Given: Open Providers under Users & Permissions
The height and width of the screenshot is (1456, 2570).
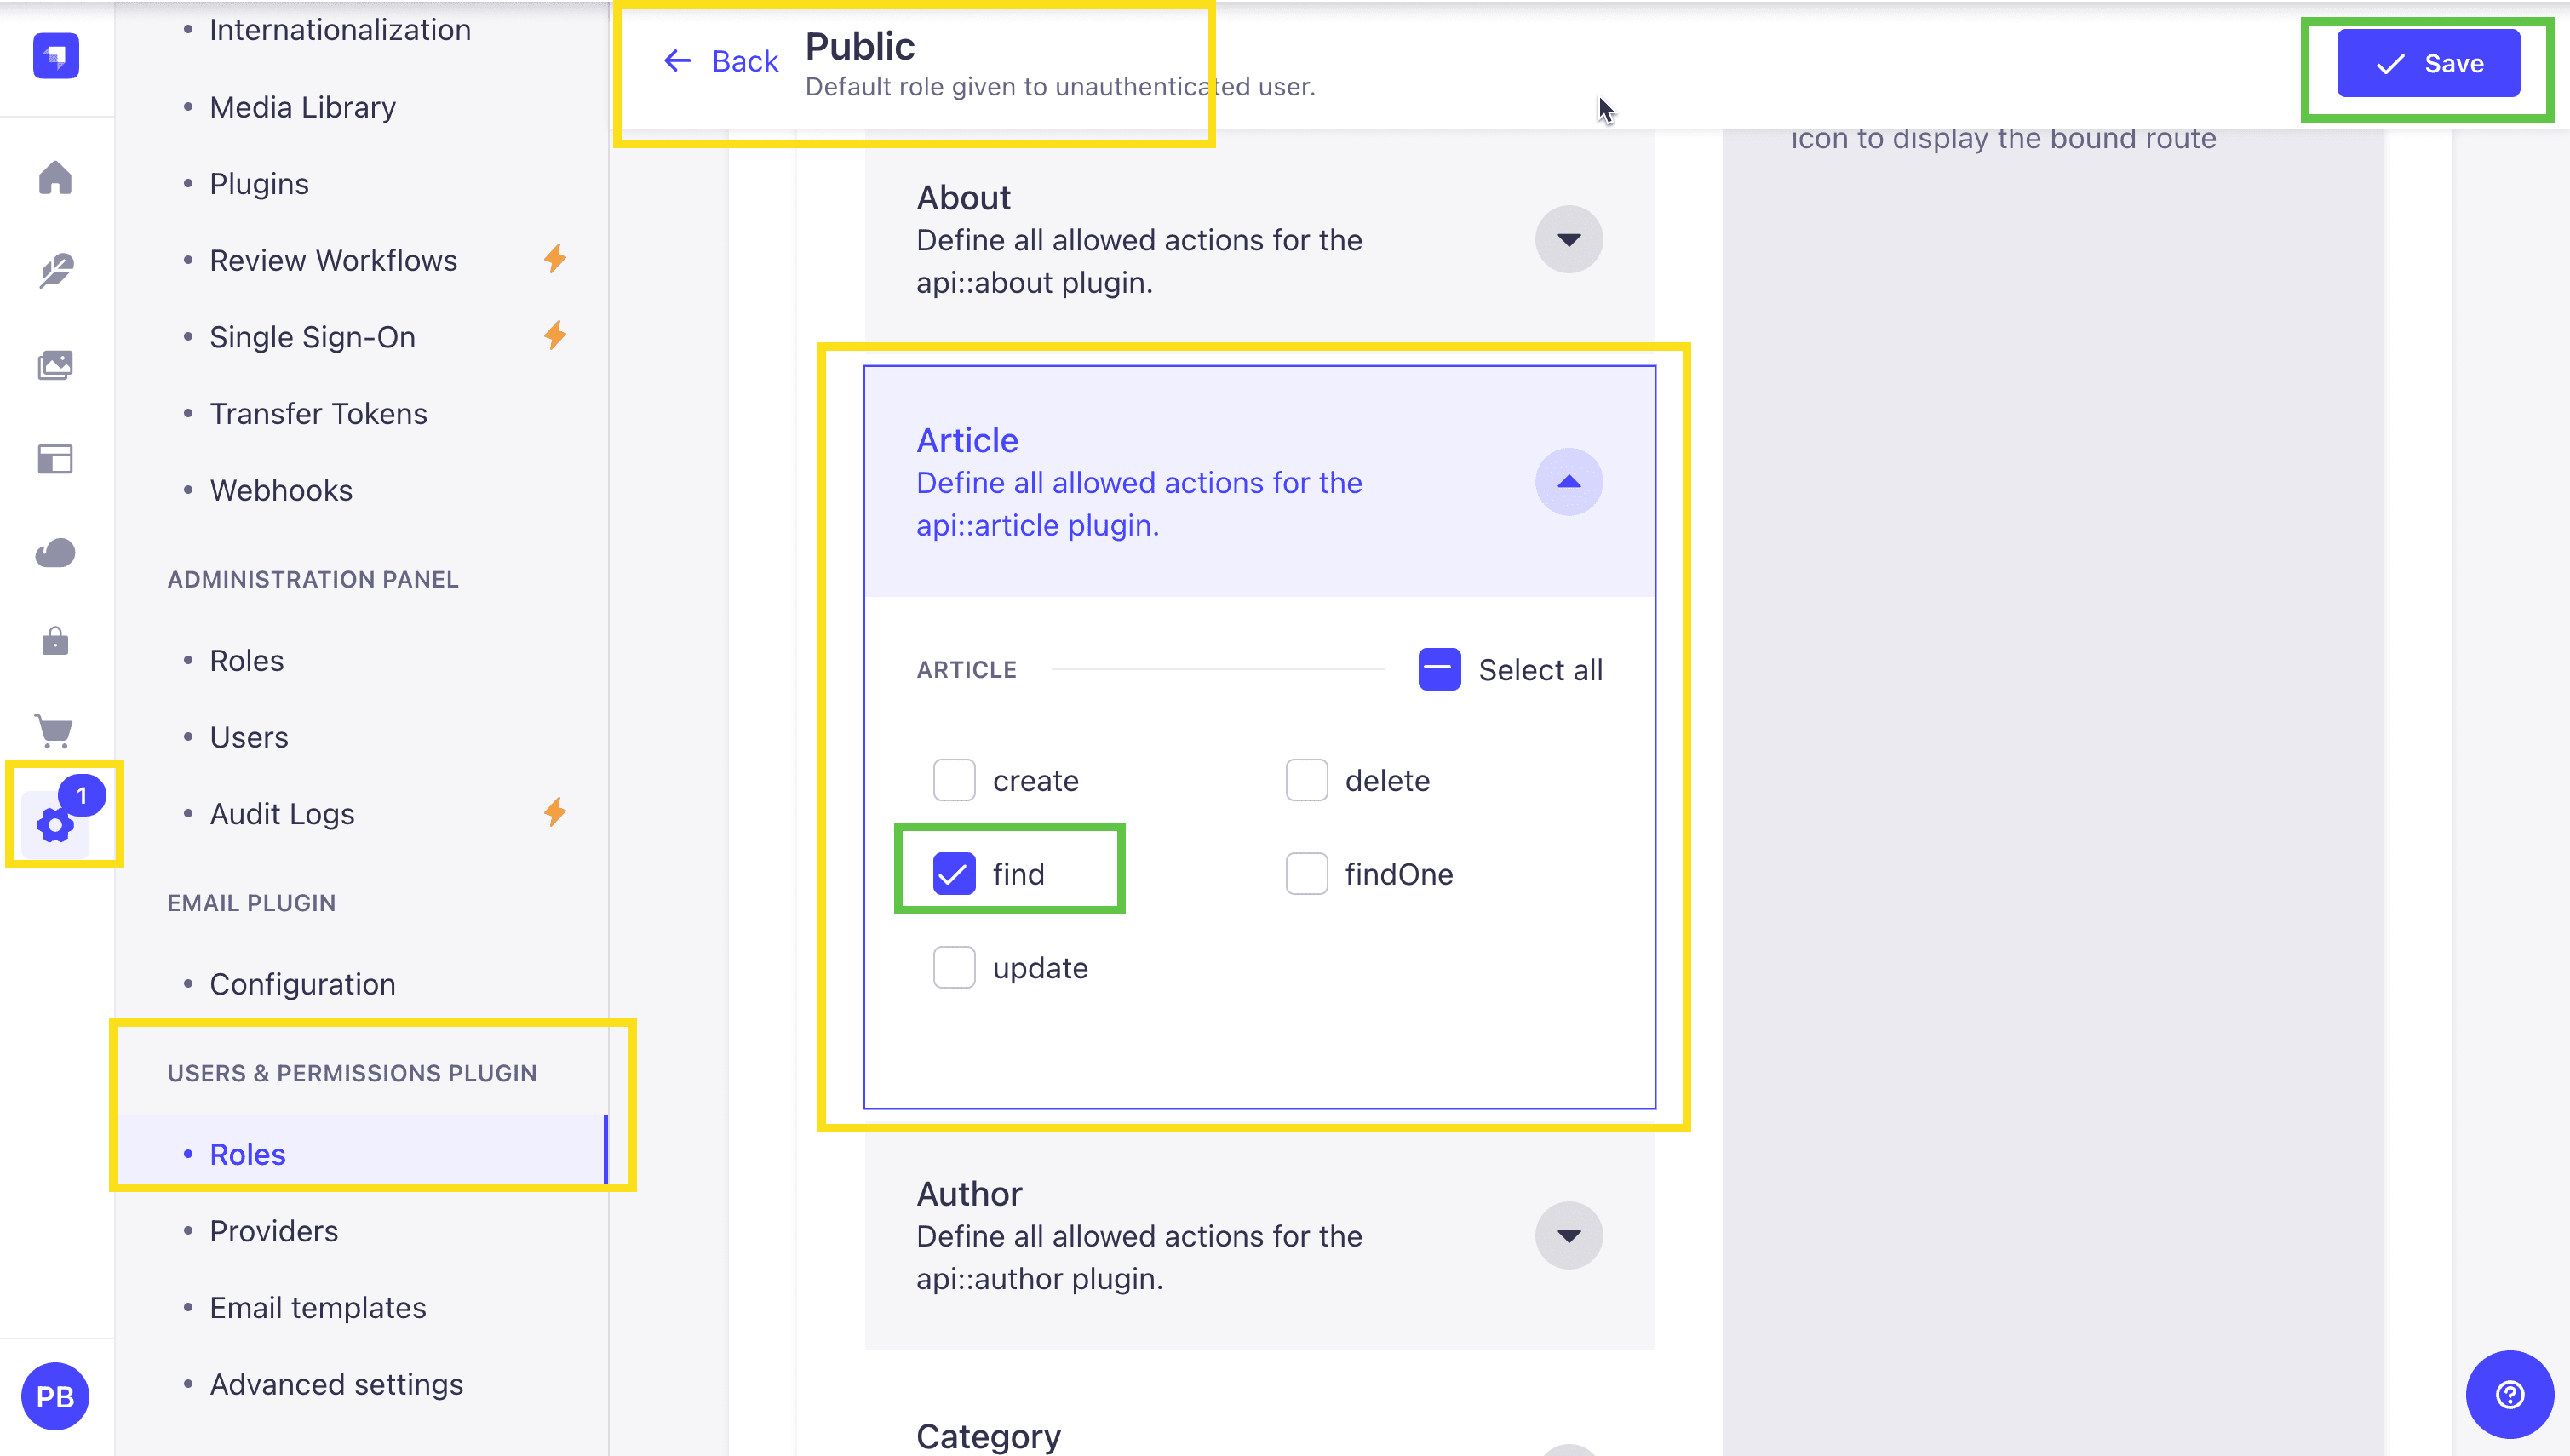Looking at the screenshot, I should [x=274, y=1231].
